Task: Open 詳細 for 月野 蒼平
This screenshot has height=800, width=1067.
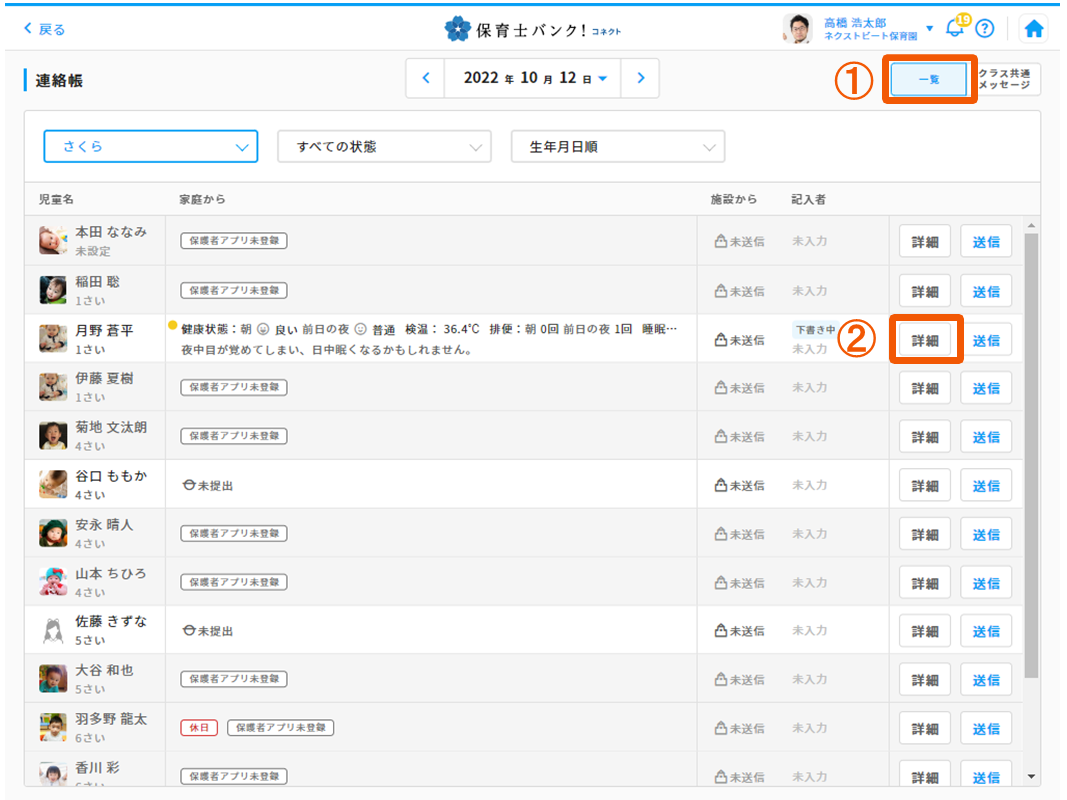Action: pyautogui.click(x=925, y=340)
